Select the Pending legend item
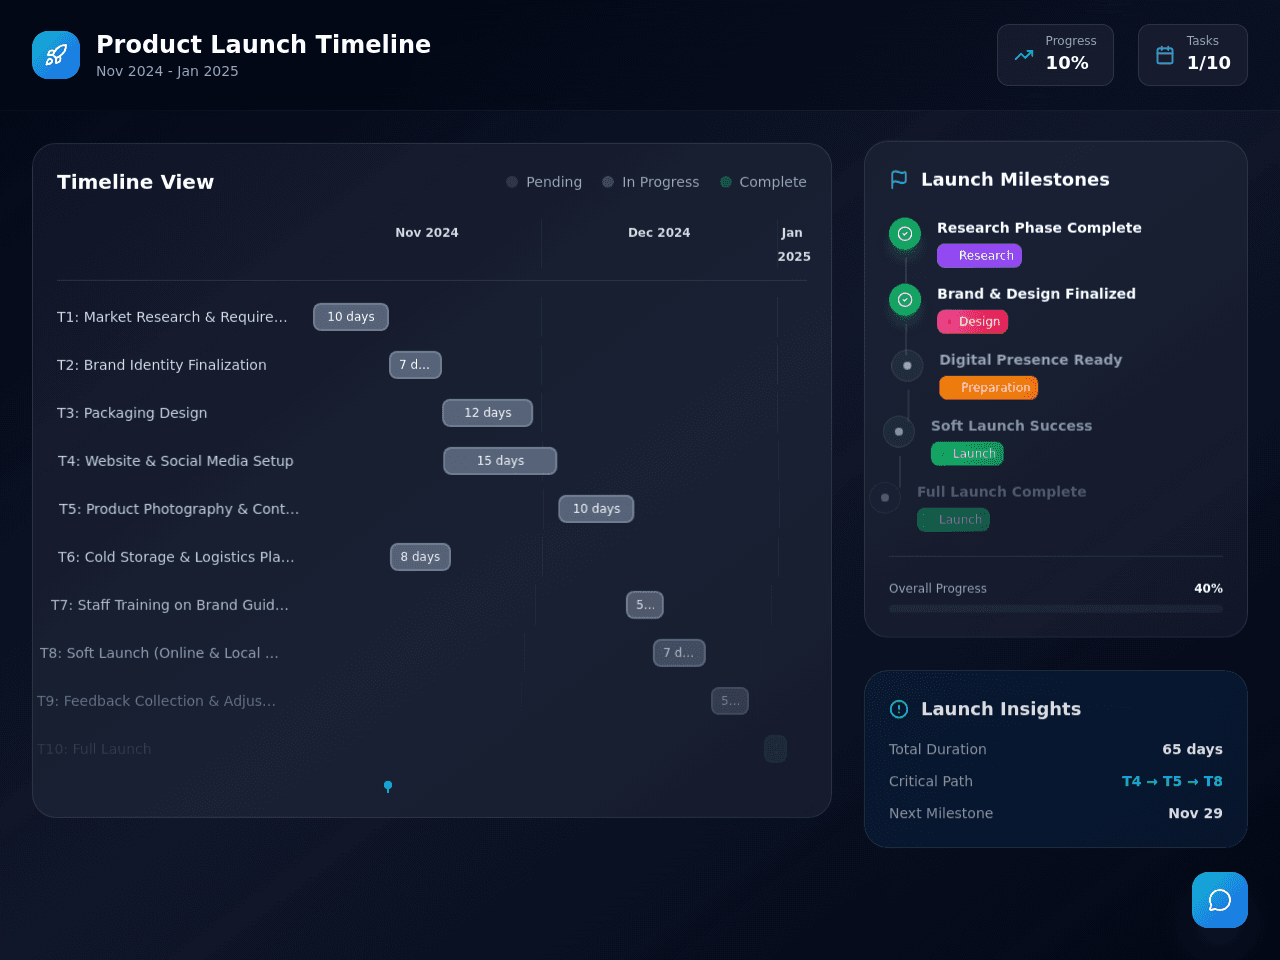 pos(544,182)
